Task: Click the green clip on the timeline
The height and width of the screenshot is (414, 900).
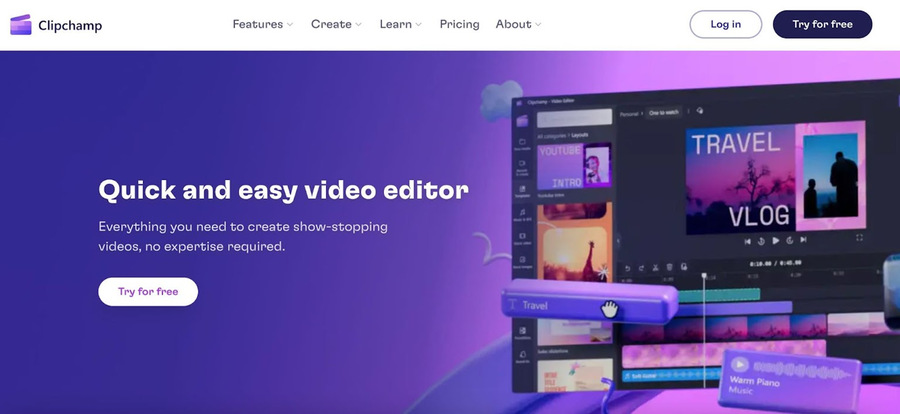Action: pos(719,295)
